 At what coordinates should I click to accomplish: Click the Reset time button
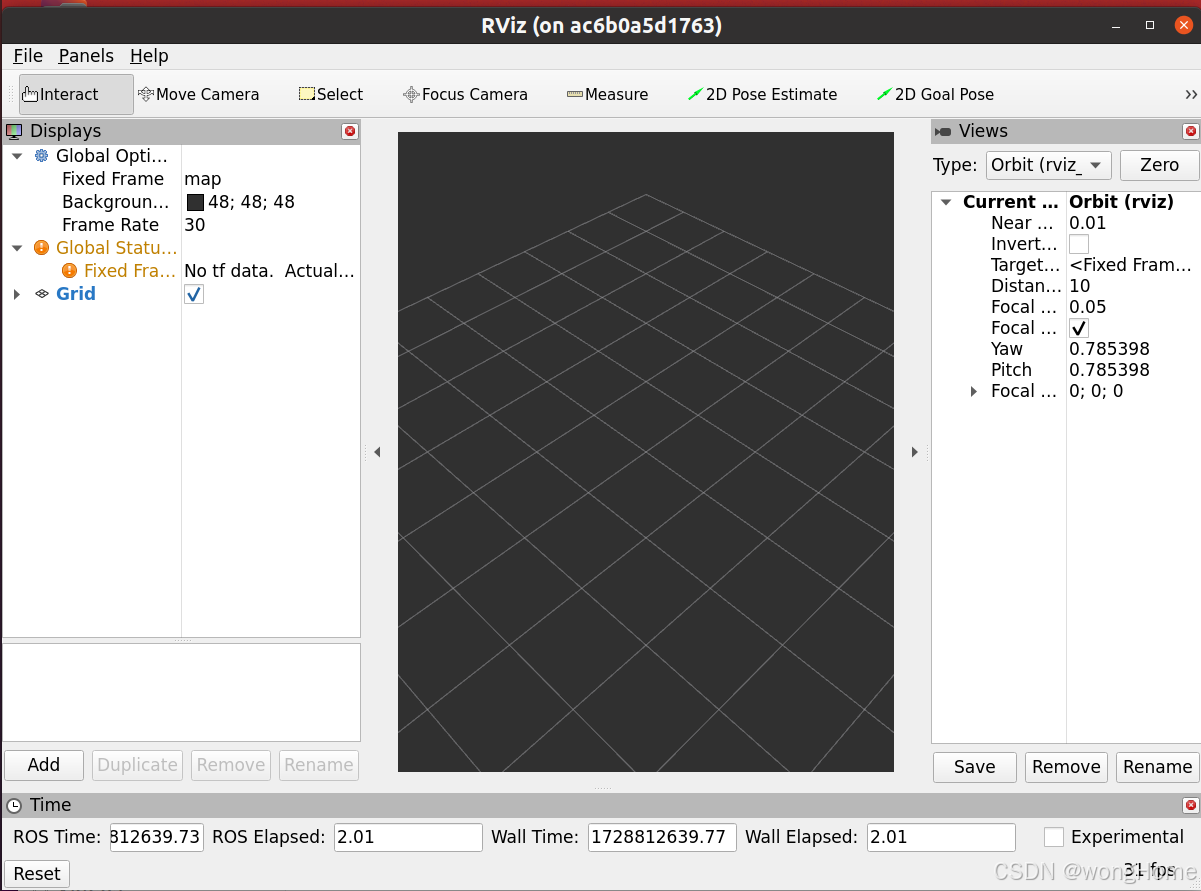(x=37, y=874)
